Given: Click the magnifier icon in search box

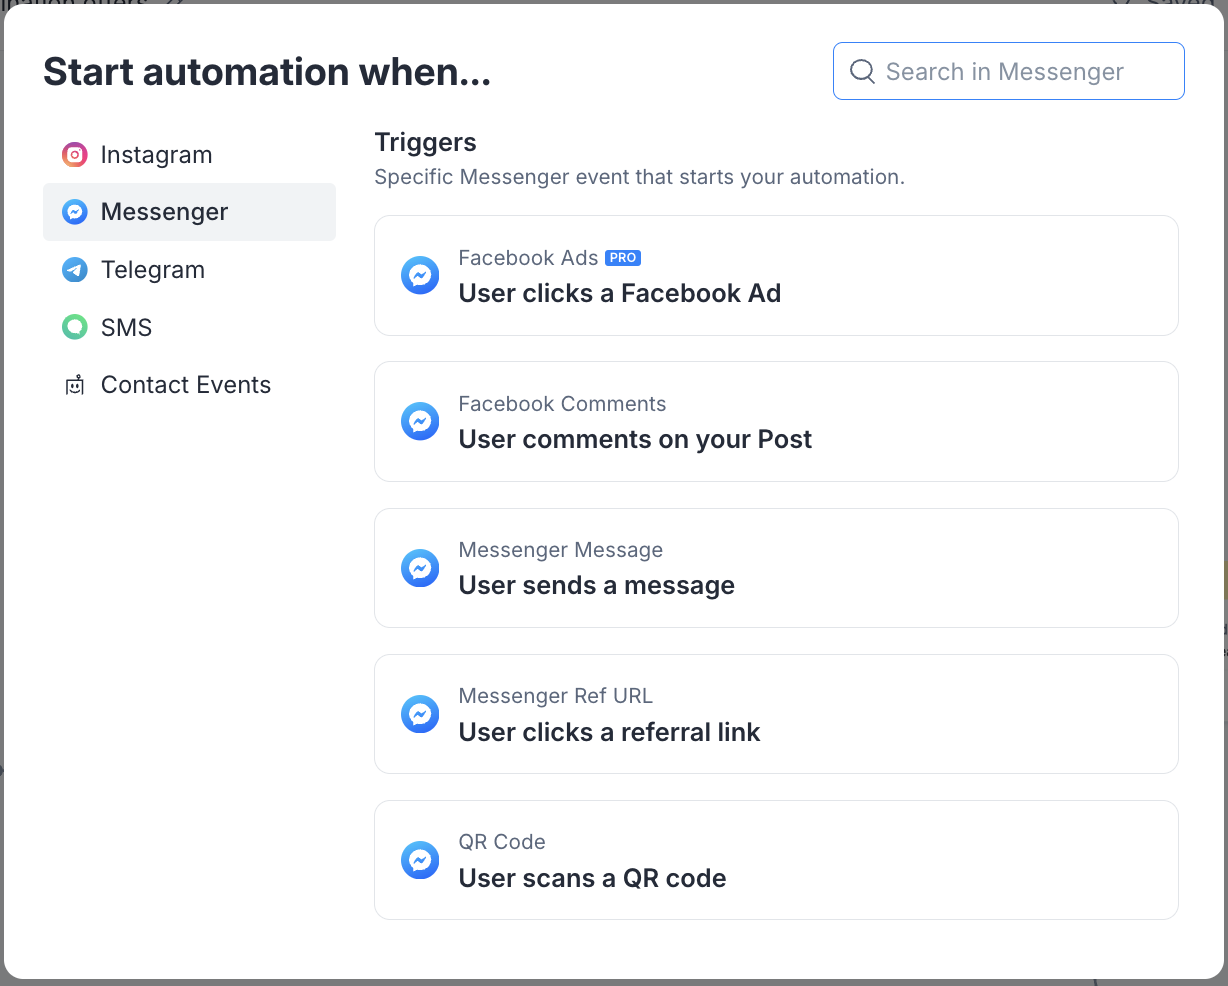Looking at the screenshot, I should (x=862, y=71).
